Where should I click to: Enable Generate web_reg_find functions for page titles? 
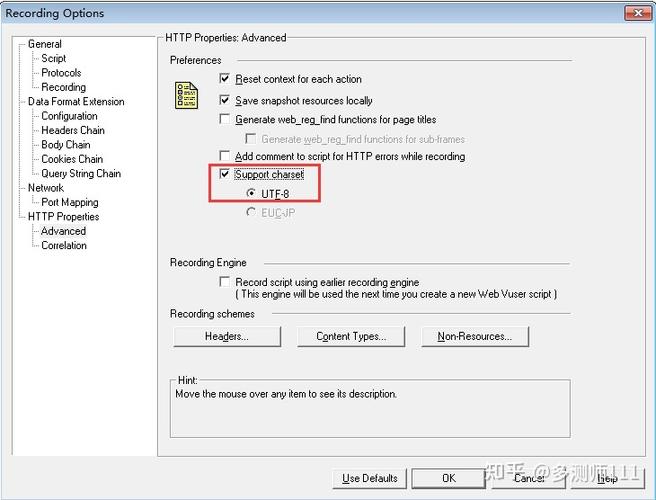point(225,120)
